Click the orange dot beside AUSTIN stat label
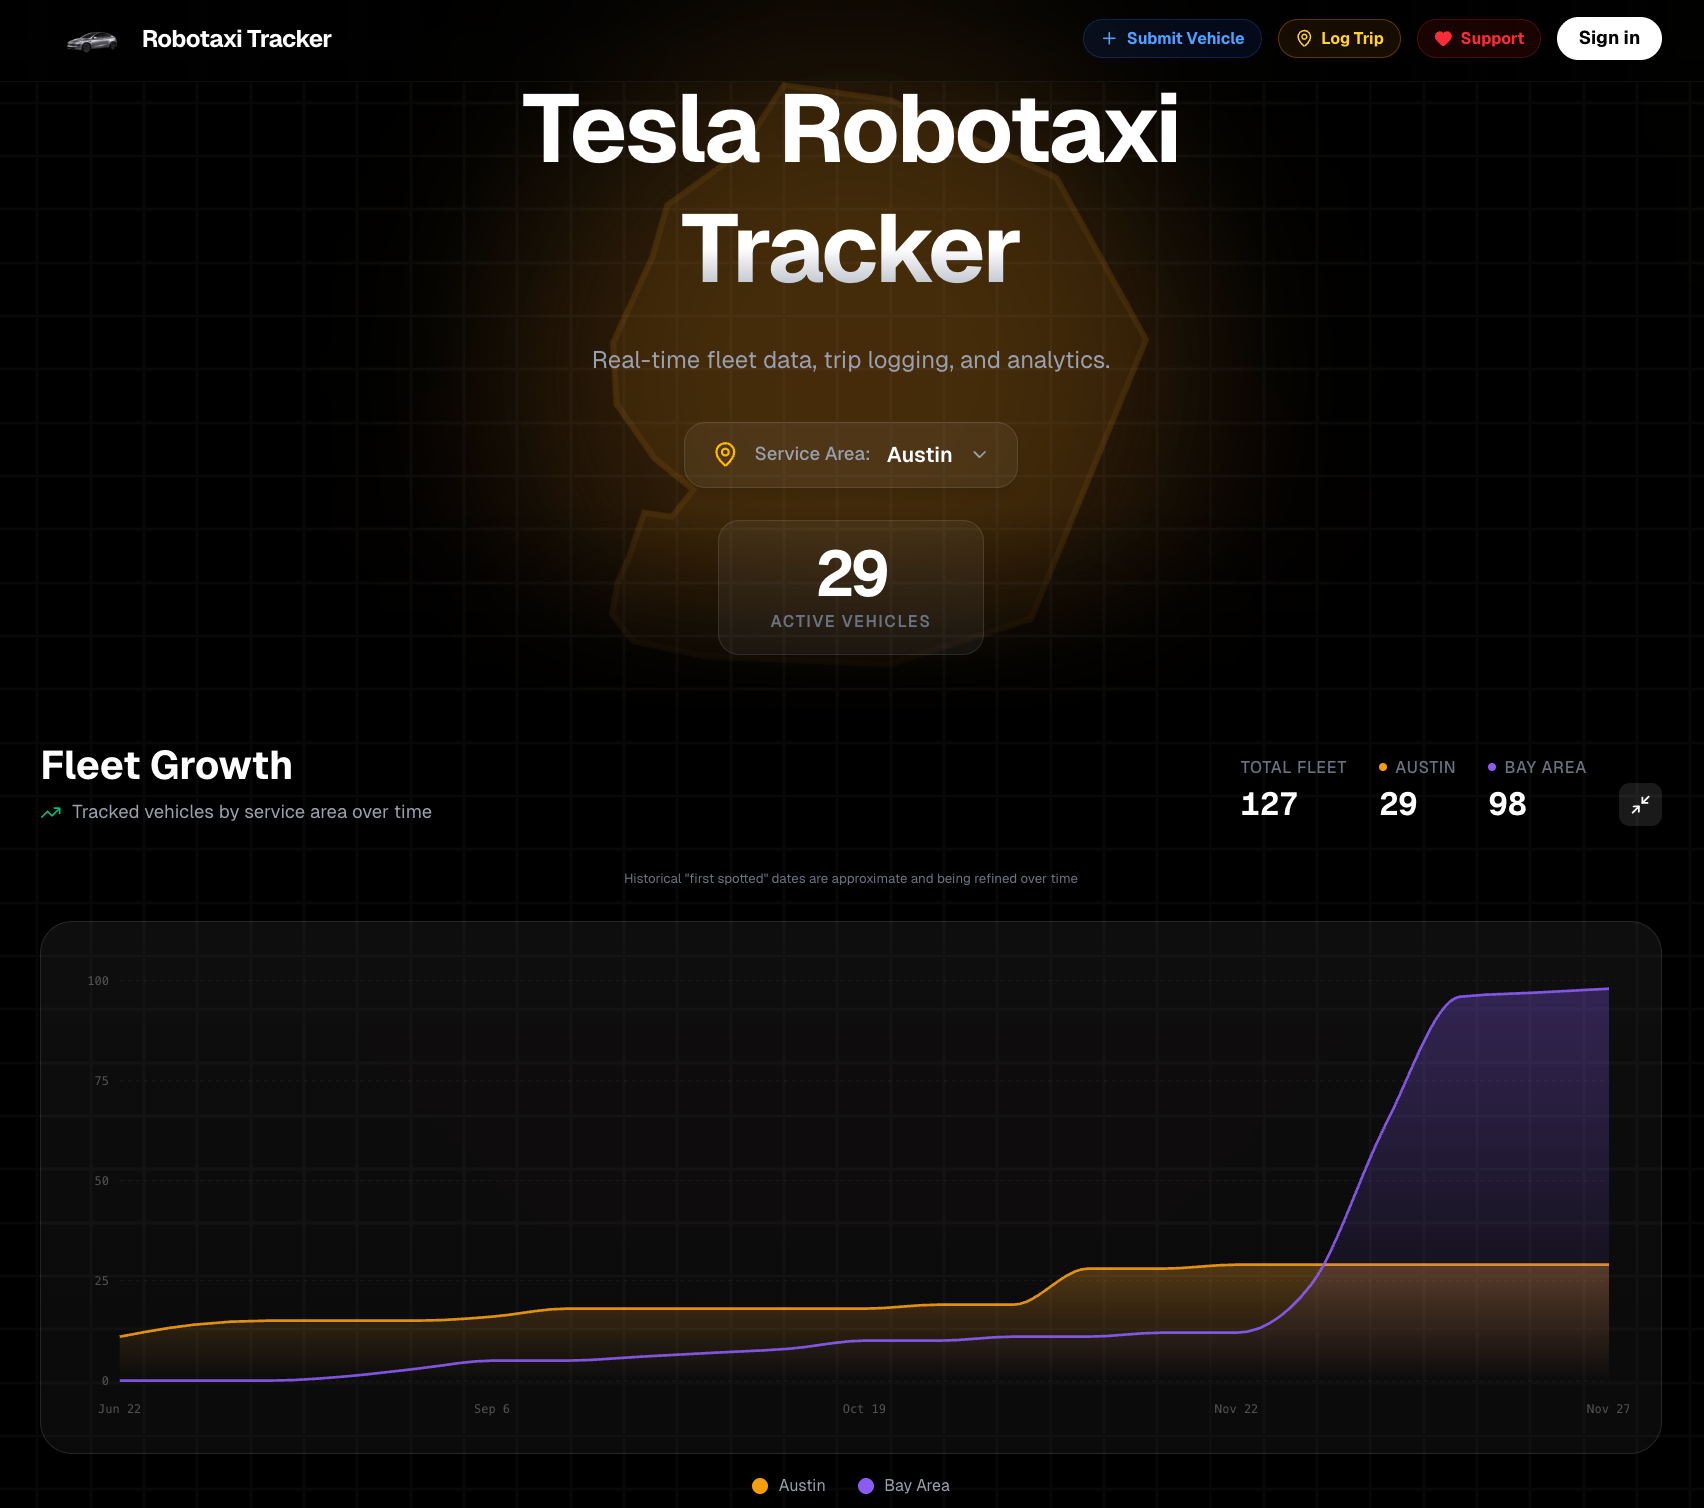Screen dimensions: 1704x1508 click(1383, 767)
